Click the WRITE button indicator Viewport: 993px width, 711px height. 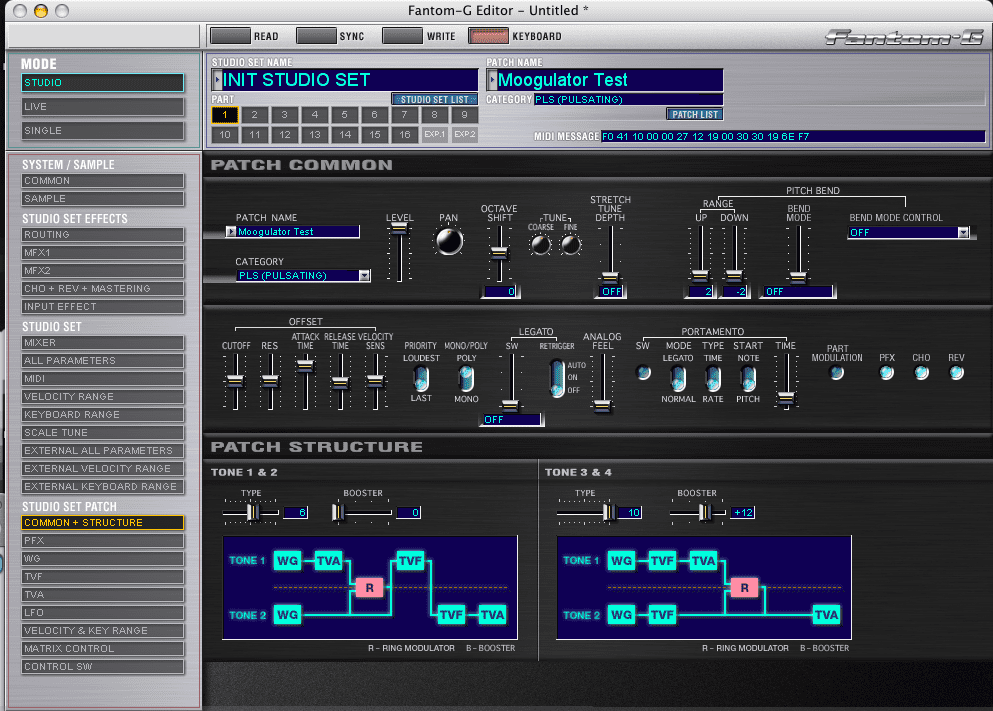click(x=402, y=36)
